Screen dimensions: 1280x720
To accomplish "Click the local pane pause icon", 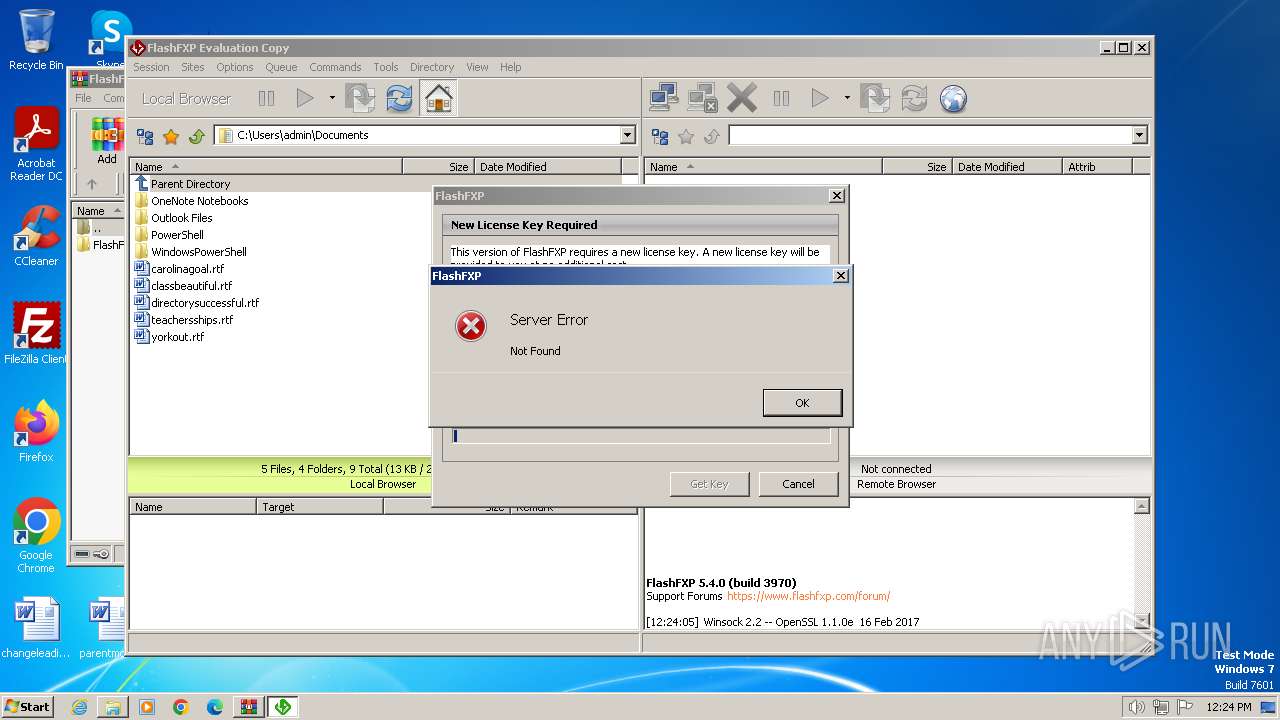I will point(267,98).
